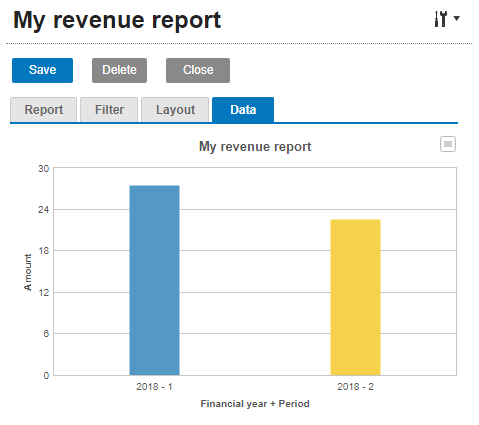
Task: Click the blue 2018 - 1 bar
Action: (x=155, y=280)
